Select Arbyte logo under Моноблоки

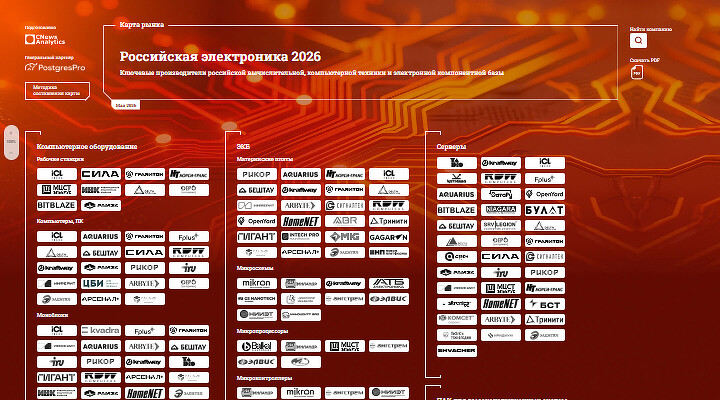[x=145, y=346]
